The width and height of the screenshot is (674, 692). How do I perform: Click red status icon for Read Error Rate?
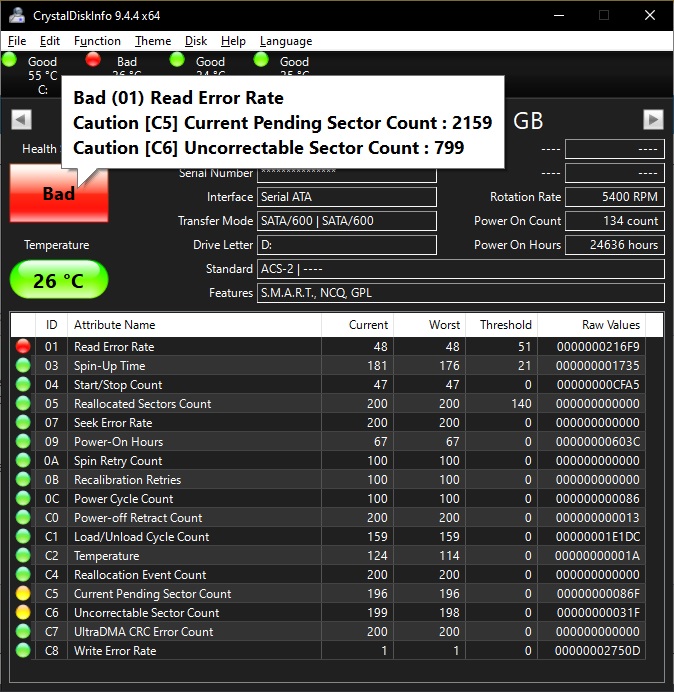[23, 346]
